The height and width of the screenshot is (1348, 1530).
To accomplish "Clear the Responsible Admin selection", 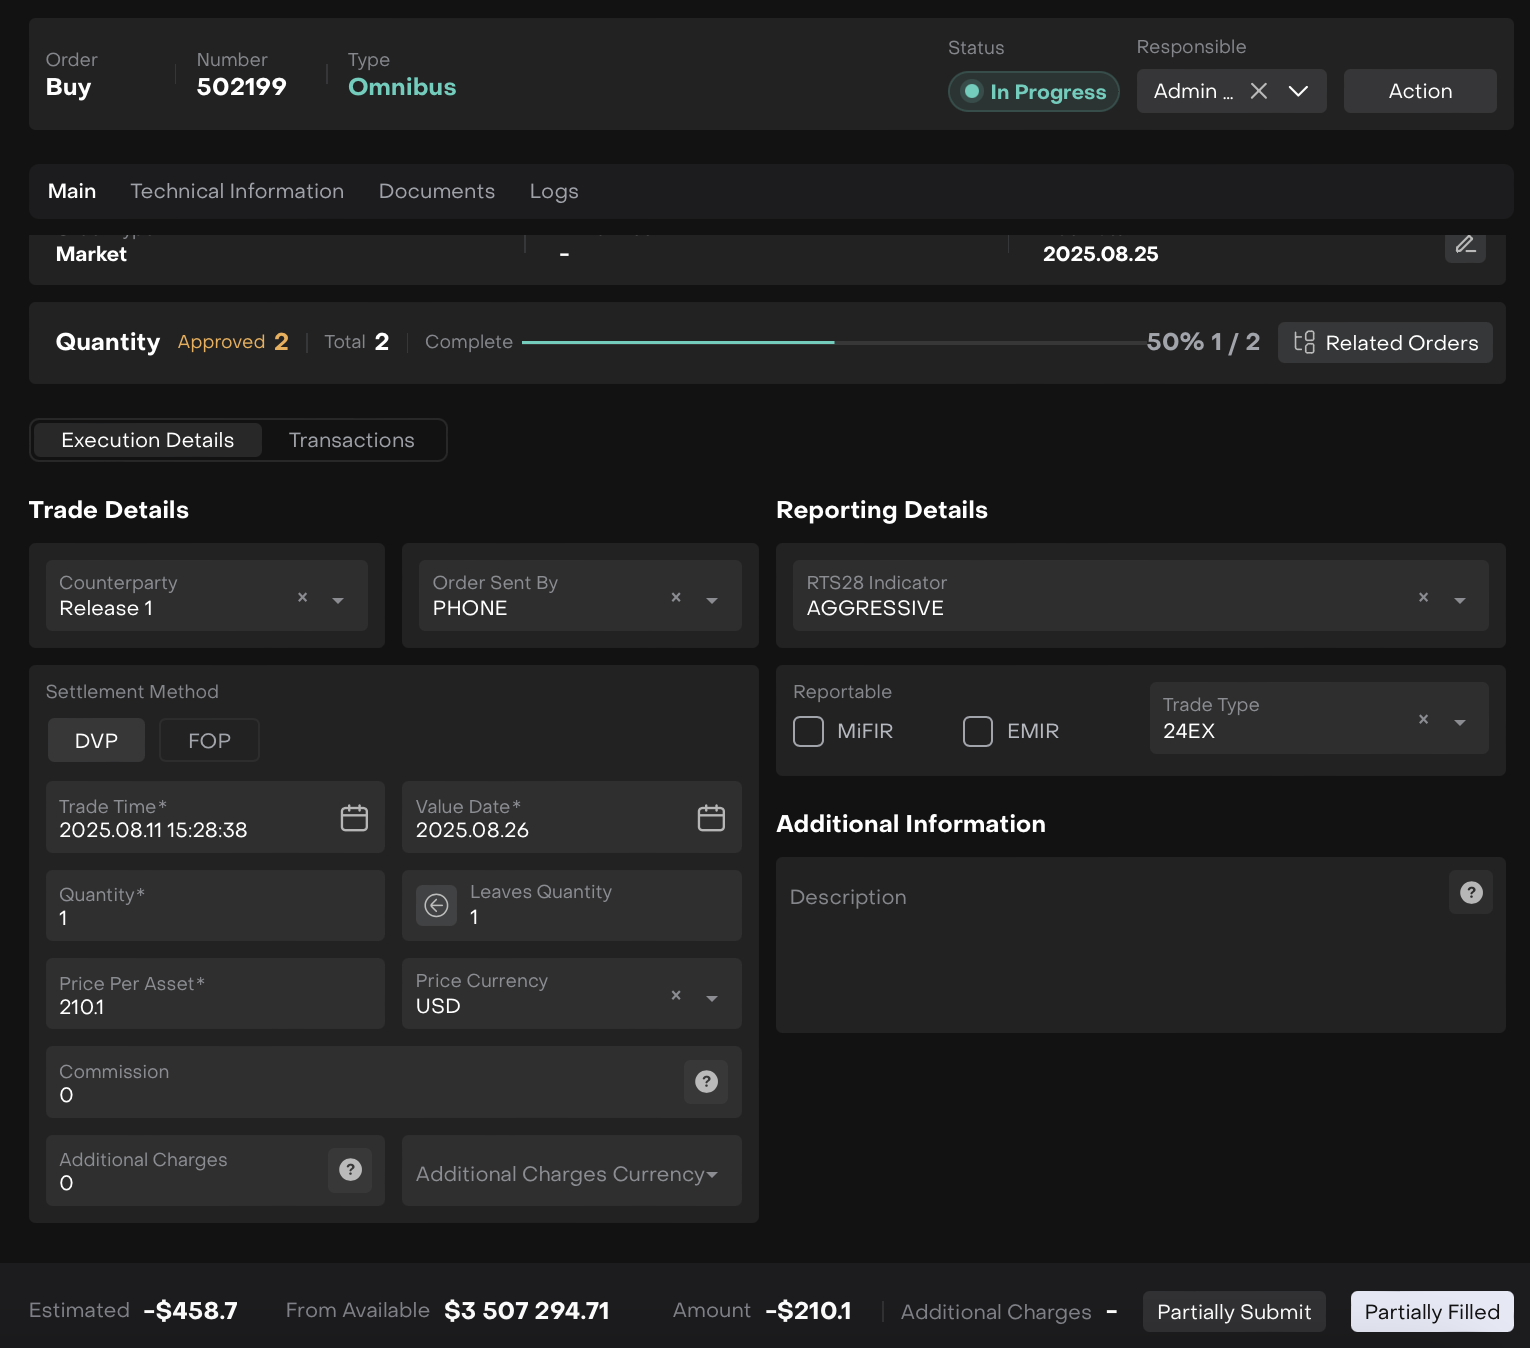I will (x=1259, y=91).
